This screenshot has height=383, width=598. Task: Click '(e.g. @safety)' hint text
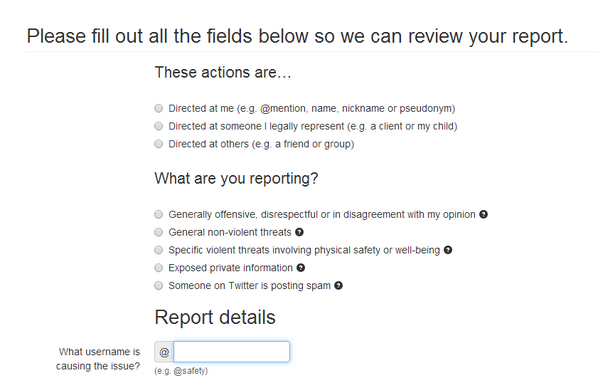click(x=181, y=371)
